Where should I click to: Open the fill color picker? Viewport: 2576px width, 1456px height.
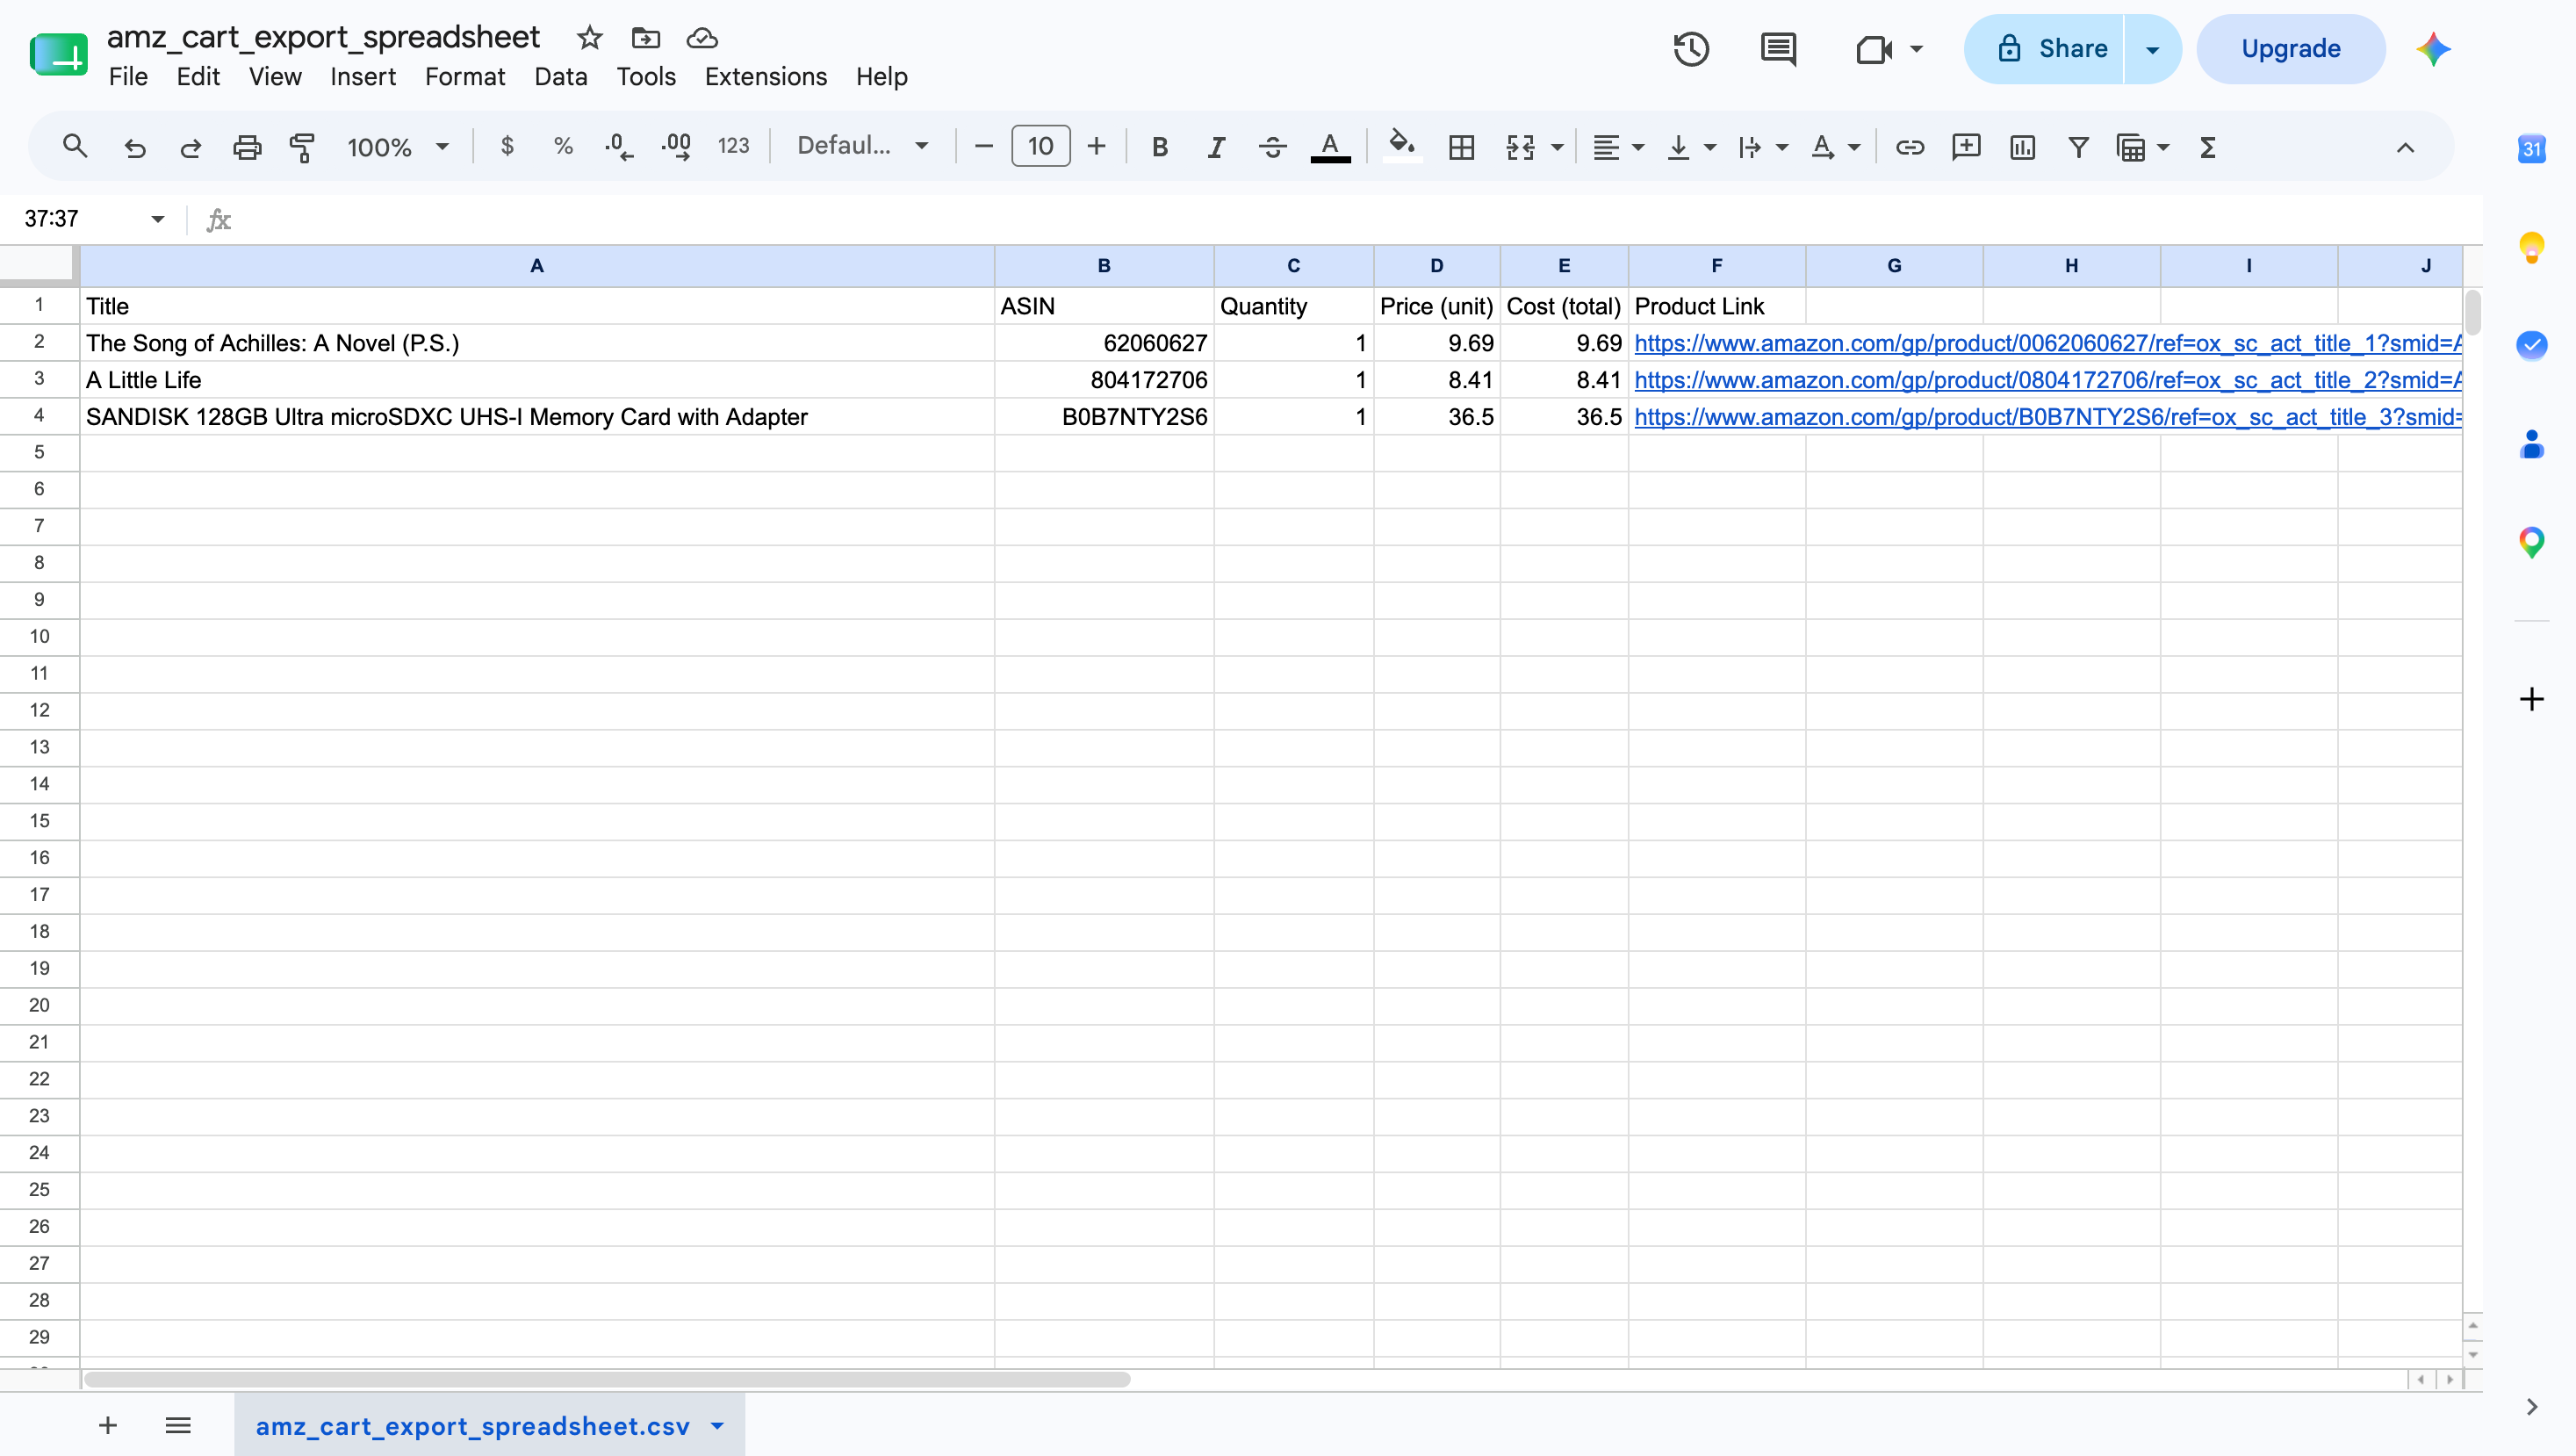(1402, 147)
